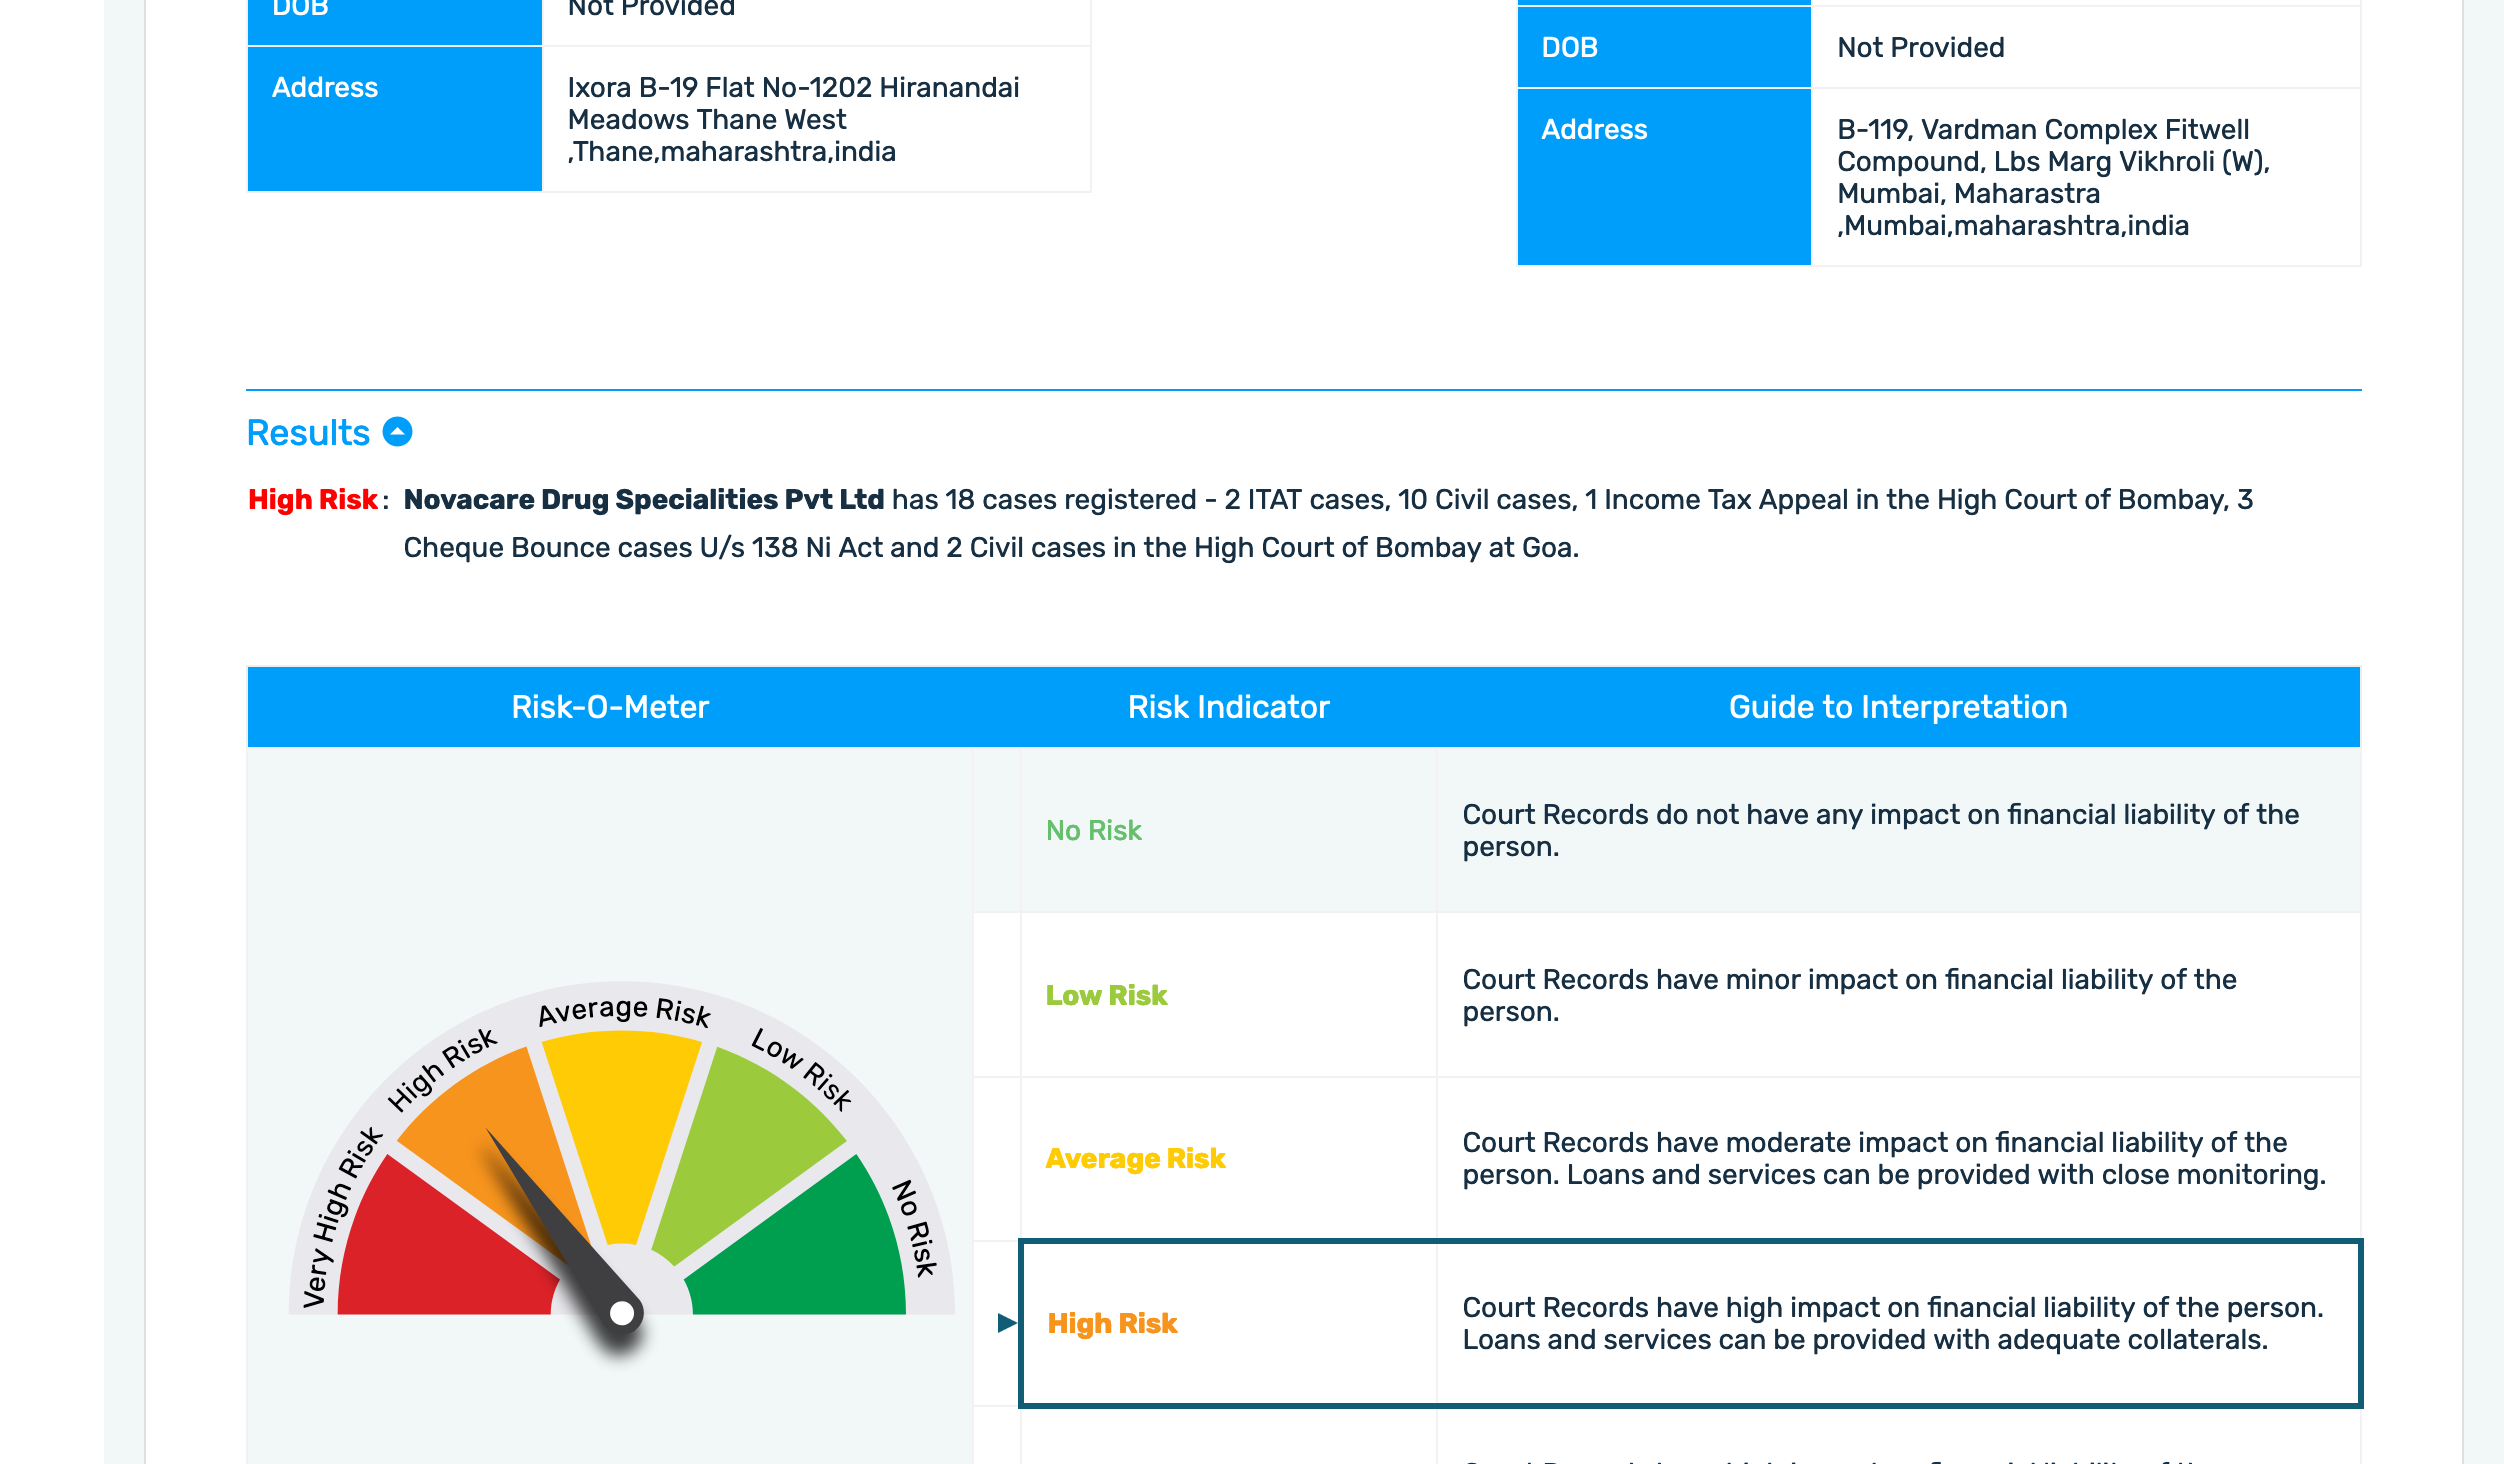Click the Low Risk indicator label
Viewport: 2504px width, 1464px height.
coord(1106,995)
